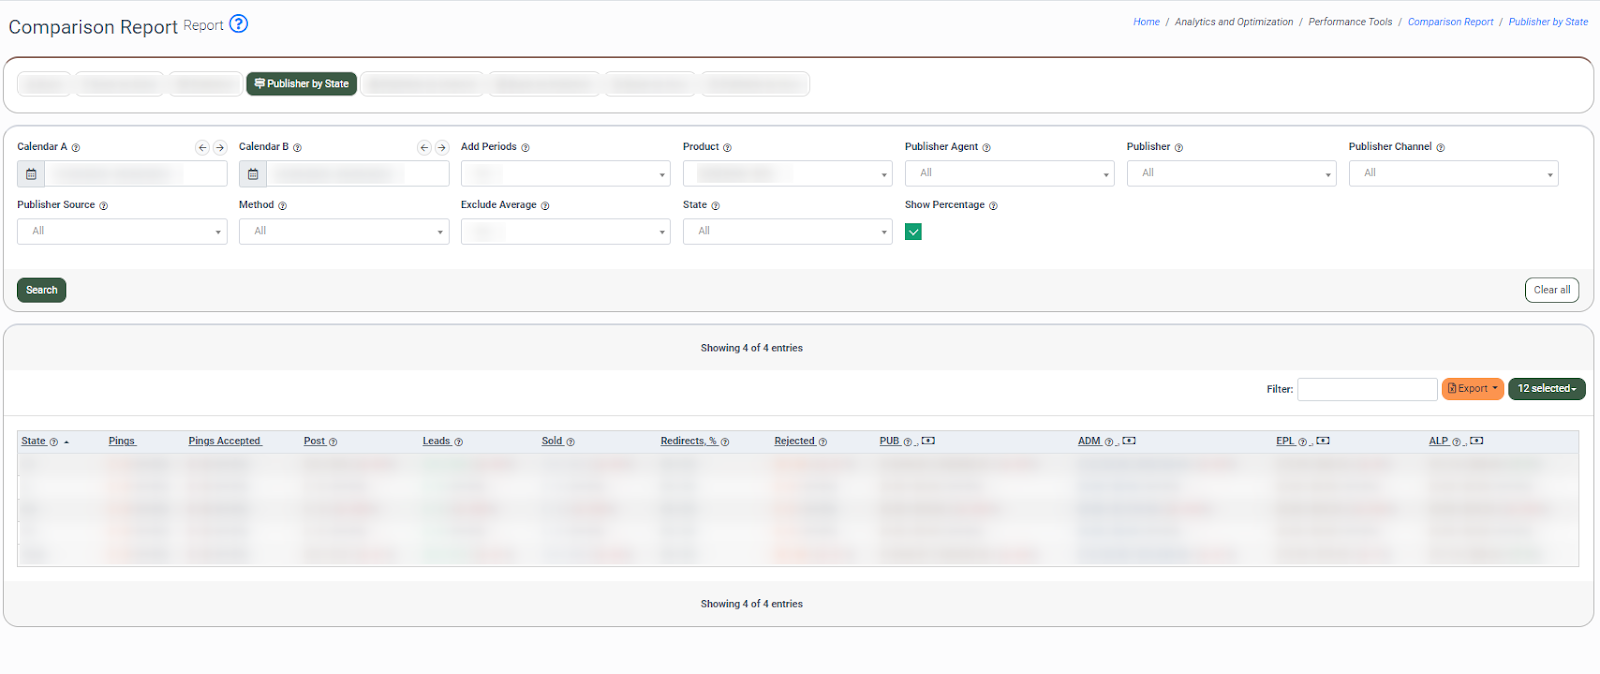
Task: Uncheck the Show Percentage checkbox
Action: tap(913, 232)
